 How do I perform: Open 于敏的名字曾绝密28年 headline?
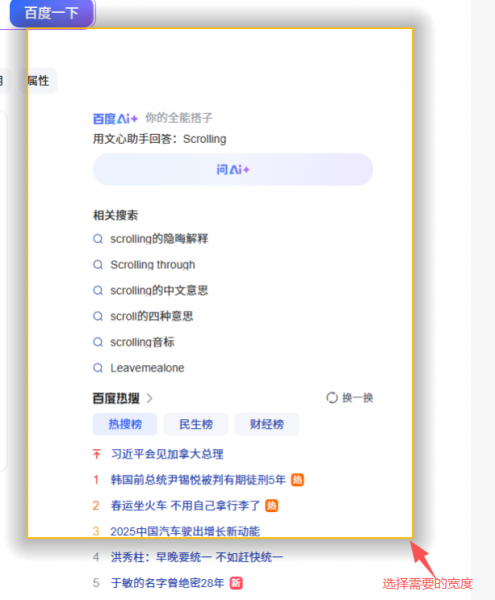[x=167, y=583]
